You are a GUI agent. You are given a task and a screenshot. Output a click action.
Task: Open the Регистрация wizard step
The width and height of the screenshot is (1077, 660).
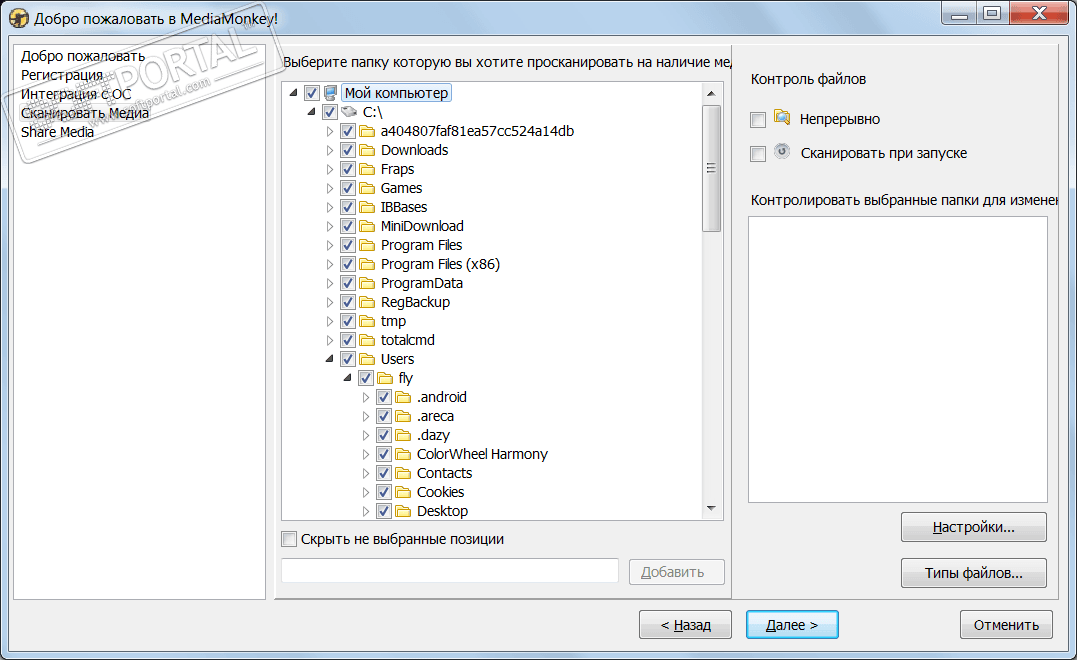tap(62, 75)
